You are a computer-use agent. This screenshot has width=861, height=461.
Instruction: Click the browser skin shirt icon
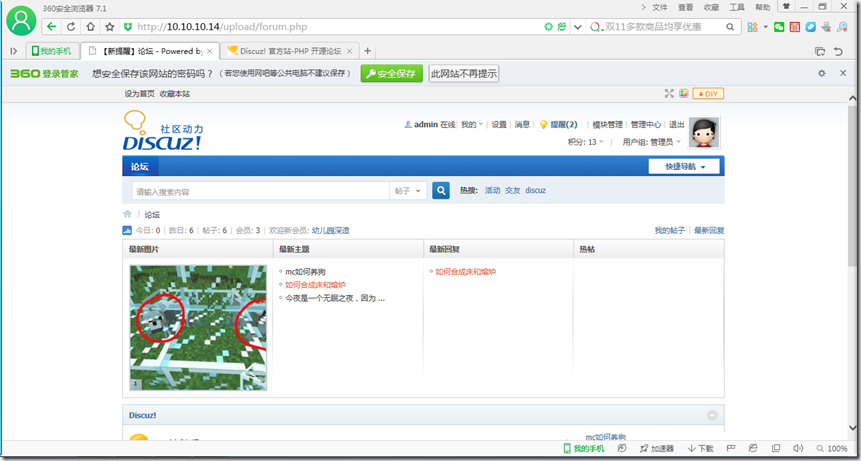pyautogui.click(x=787, y=7)
